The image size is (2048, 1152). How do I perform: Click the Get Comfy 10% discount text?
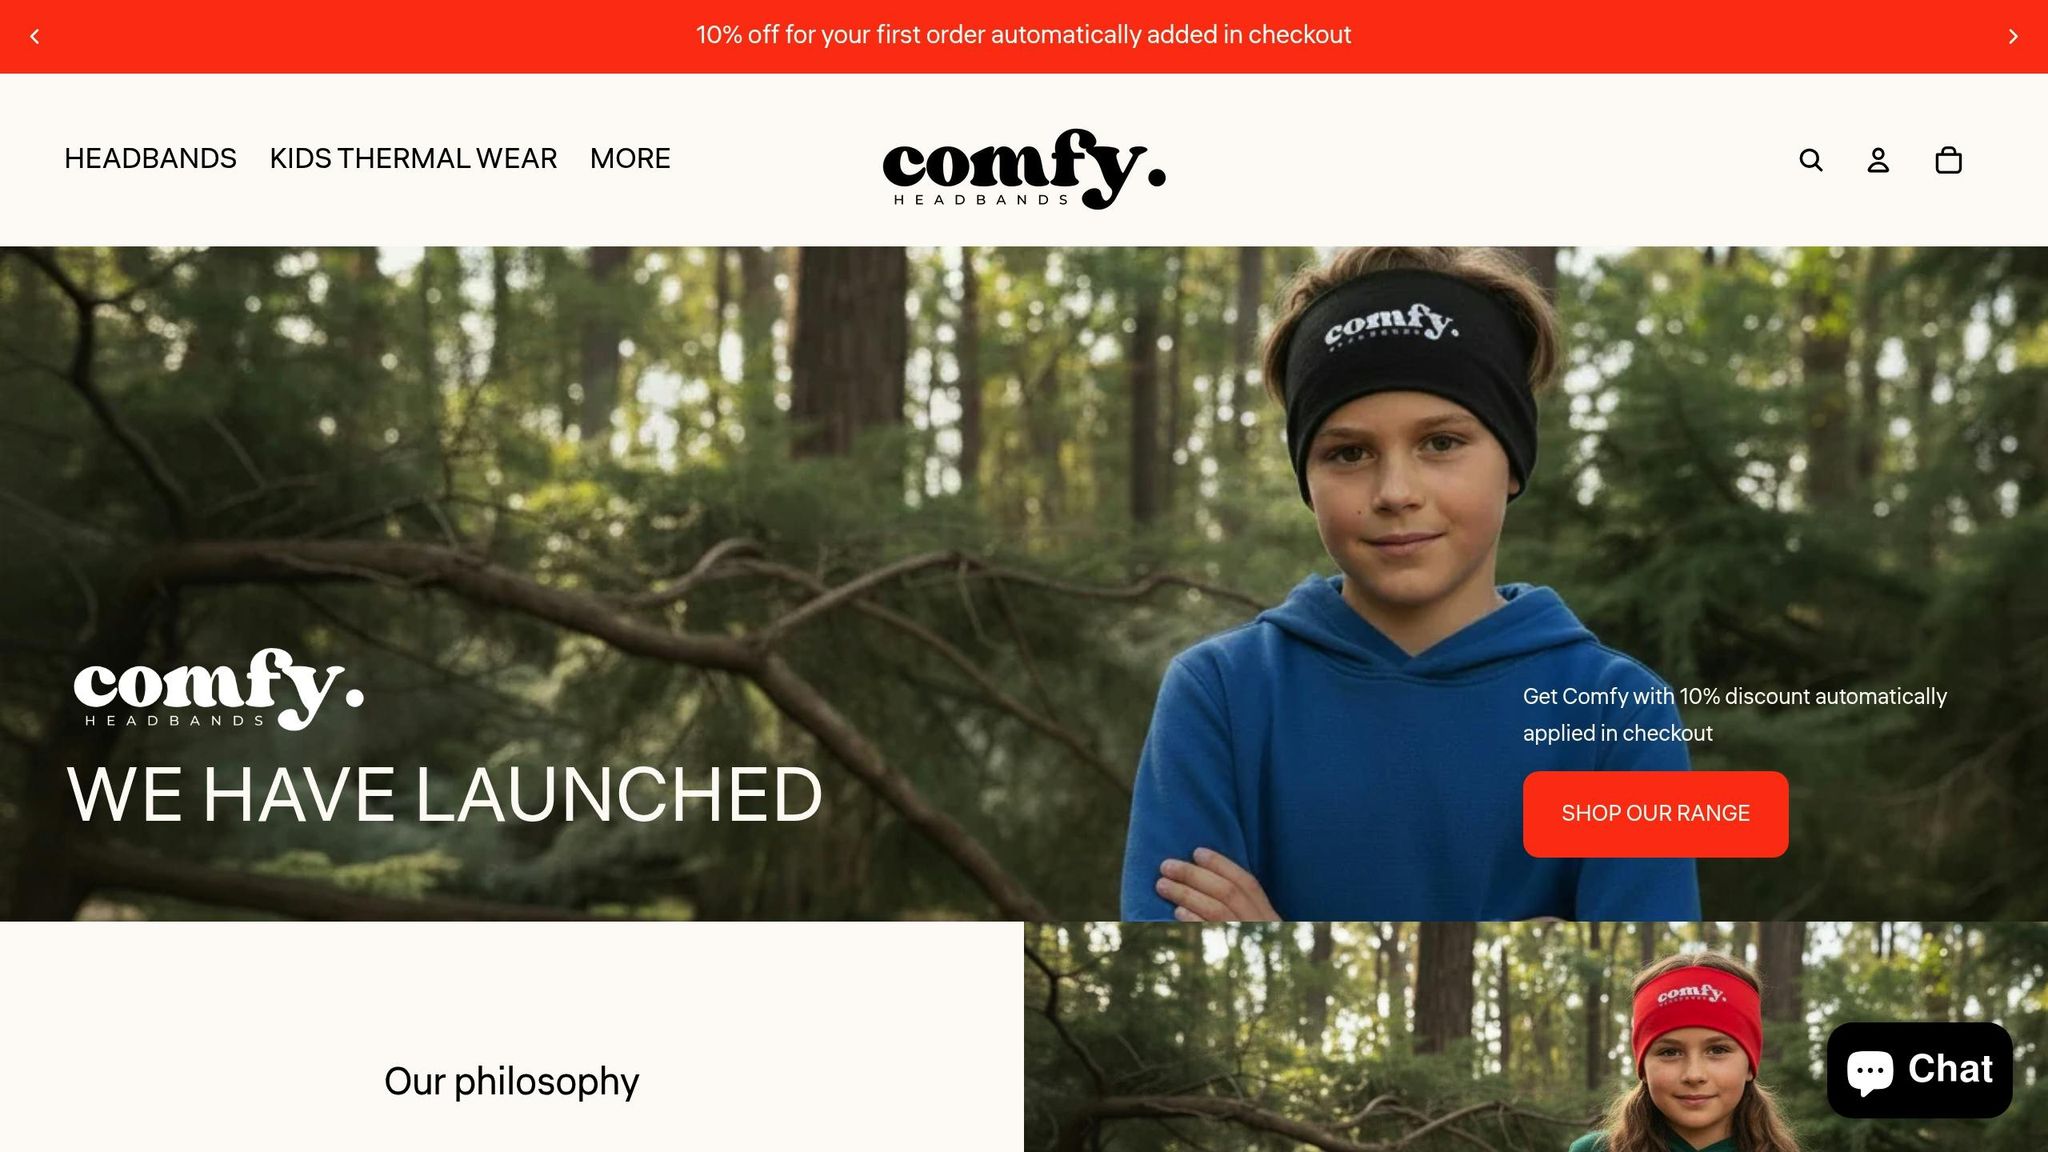pyautogui.click(x=1735, y=714)
